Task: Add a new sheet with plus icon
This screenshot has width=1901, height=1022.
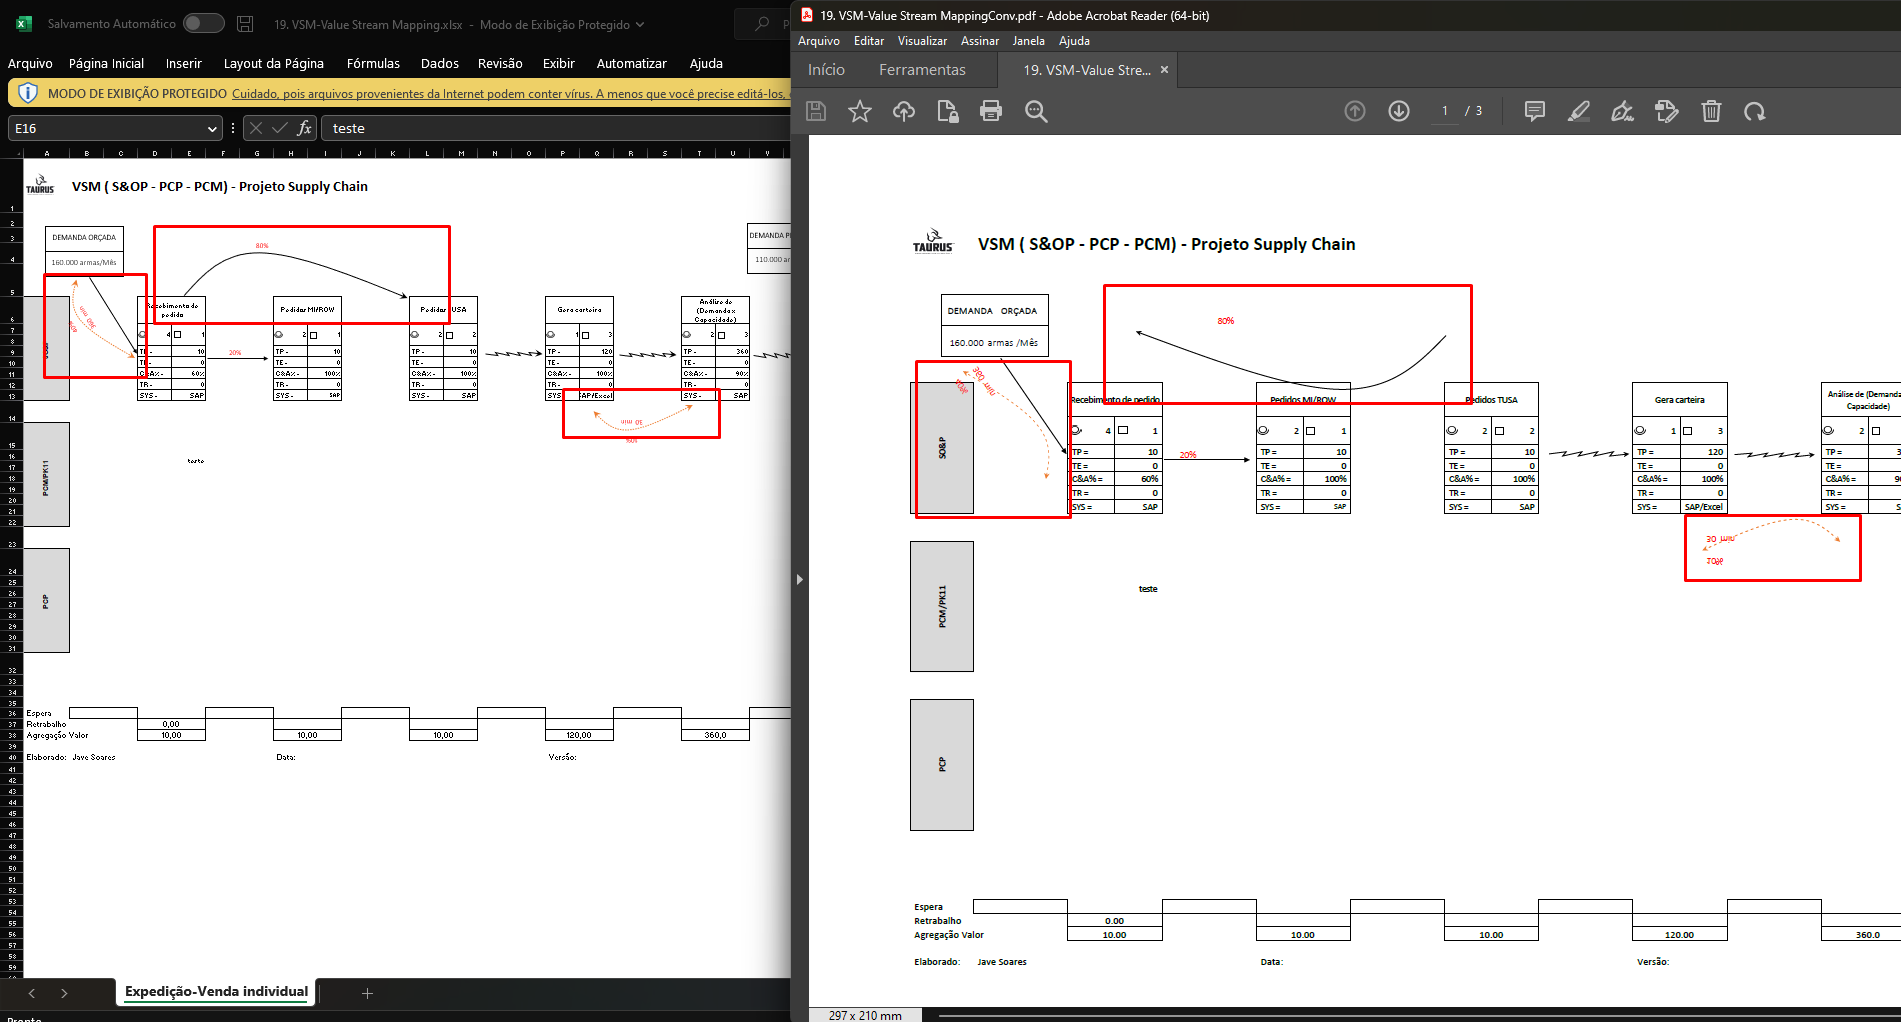Action: [367, 993]
